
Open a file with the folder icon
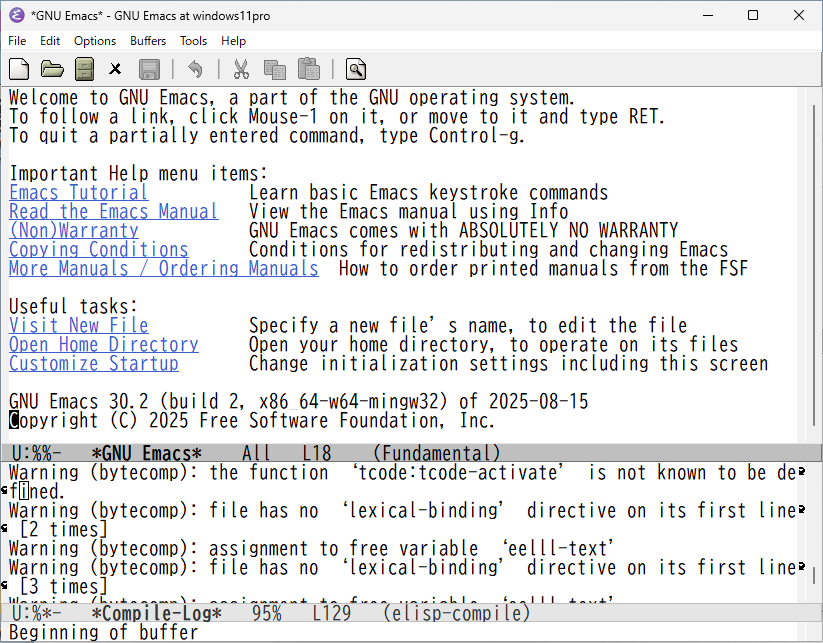[52, 69]
